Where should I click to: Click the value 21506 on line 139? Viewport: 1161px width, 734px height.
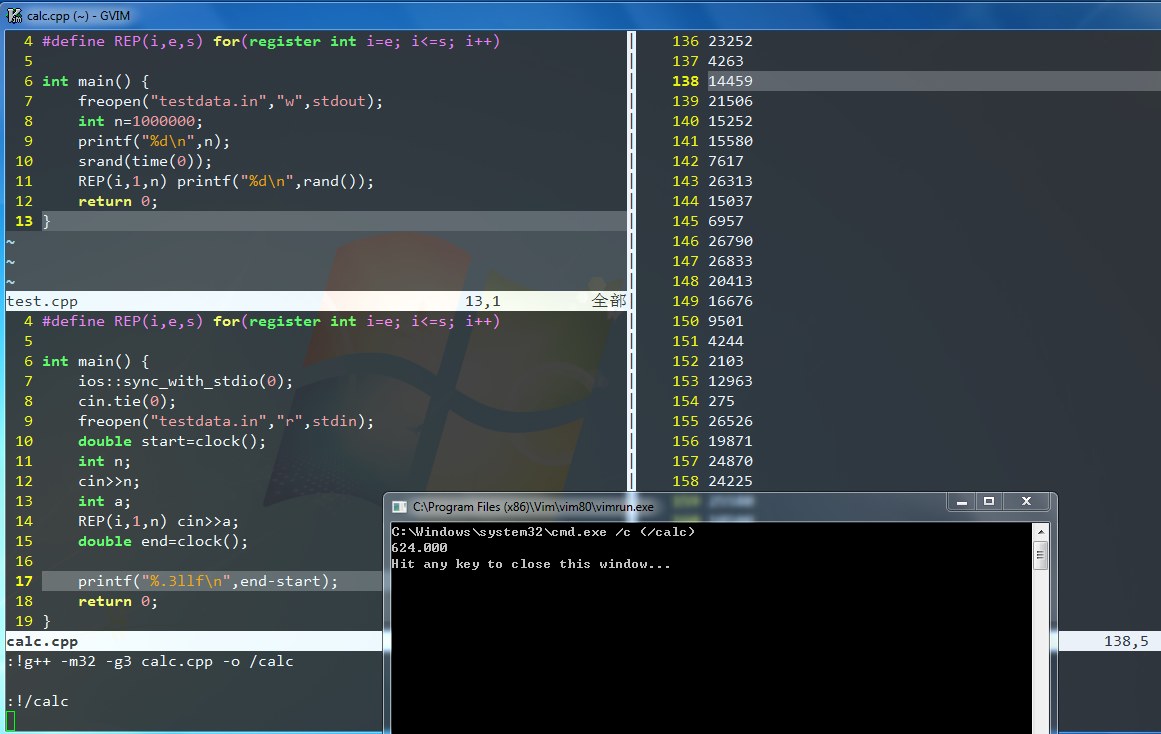coord(730,101)
